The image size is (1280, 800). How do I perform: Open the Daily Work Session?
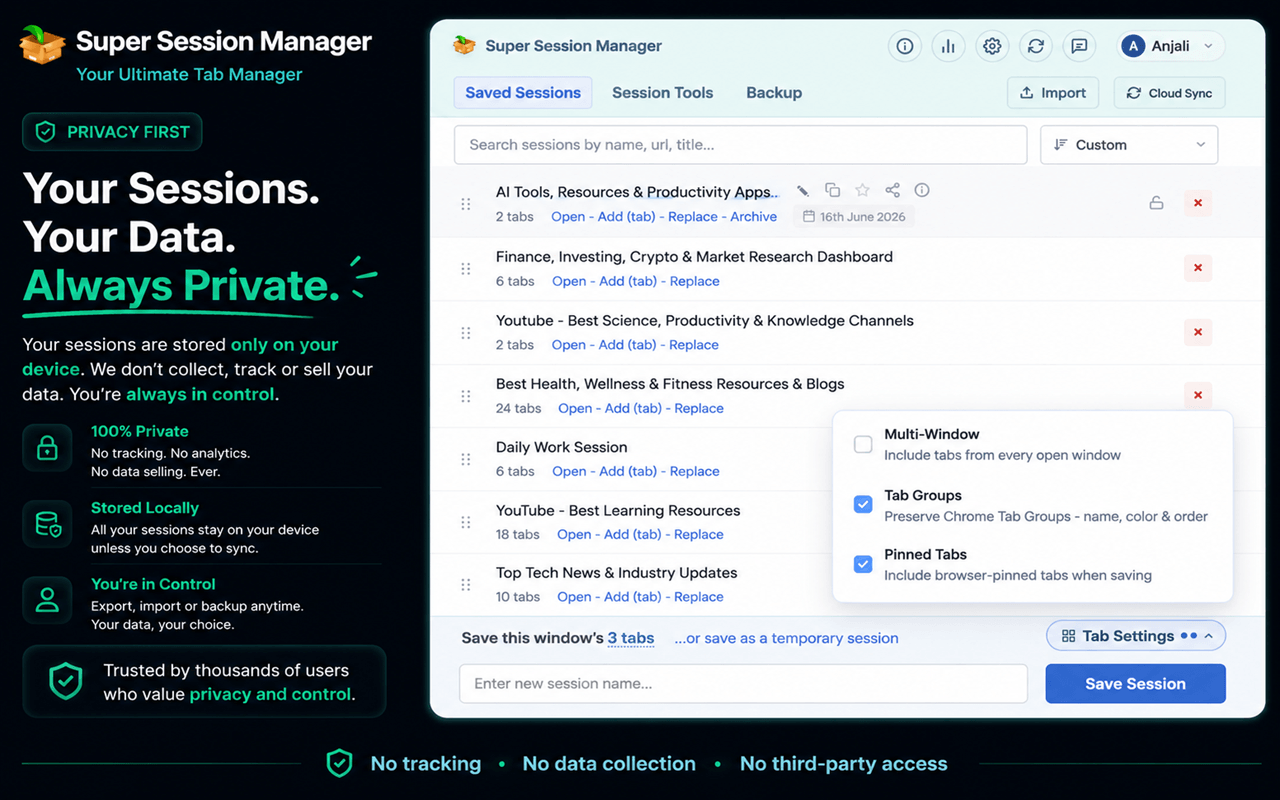pyautogui.click(x=569, y=471)
